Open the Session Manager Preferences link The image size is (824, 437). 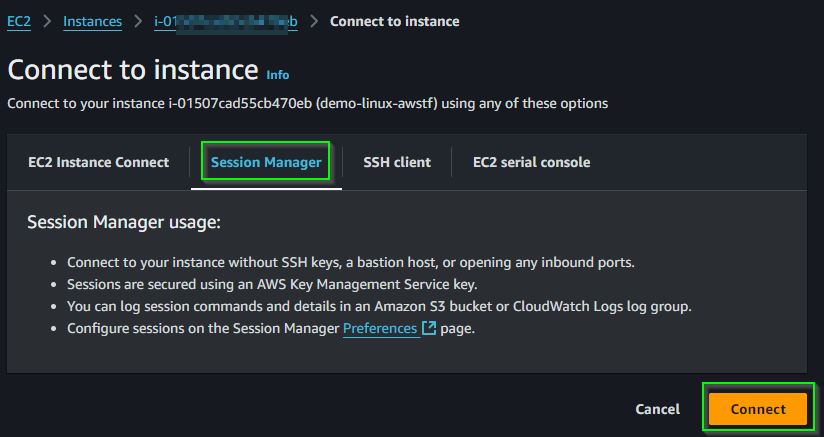[380, 328]
